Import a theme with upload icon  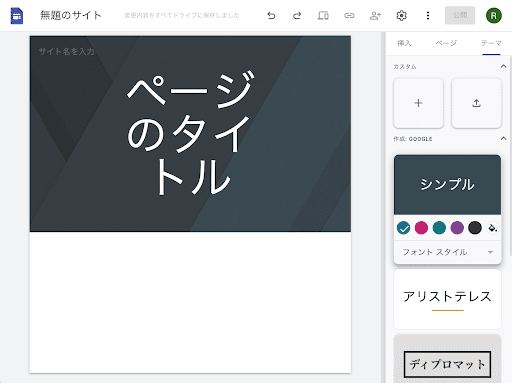476,103
